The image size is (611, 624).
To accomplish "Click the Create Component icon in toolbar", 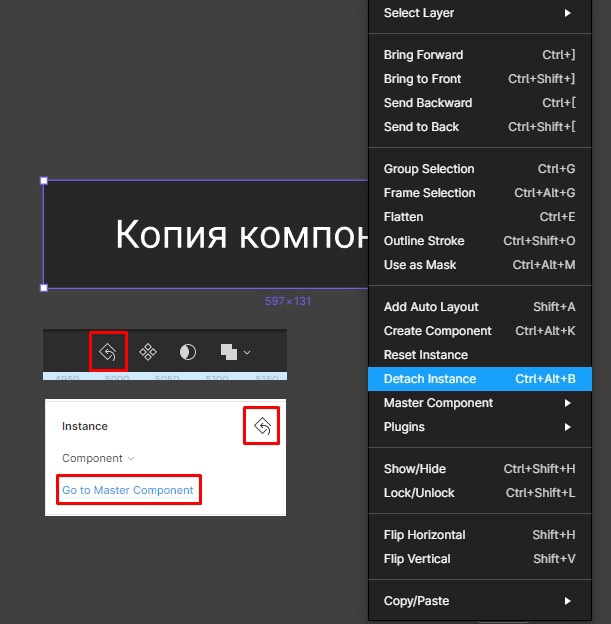I will point(148,352).
